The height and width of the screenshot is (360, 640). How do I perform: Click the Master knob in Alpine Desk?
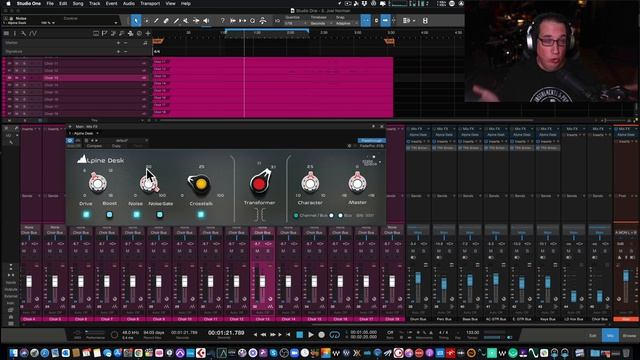point(357,183)
